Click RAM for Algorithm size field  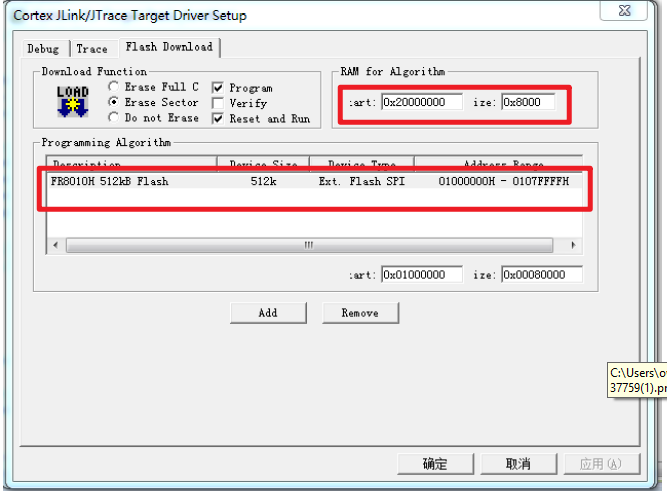[528, 102]
